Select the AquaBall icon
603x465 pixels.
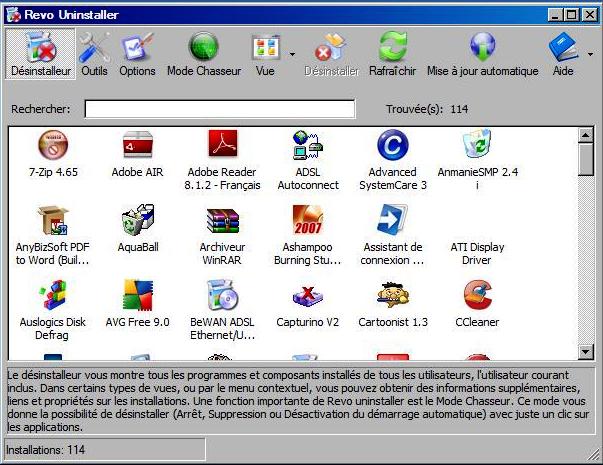click(x=138, y=220)
